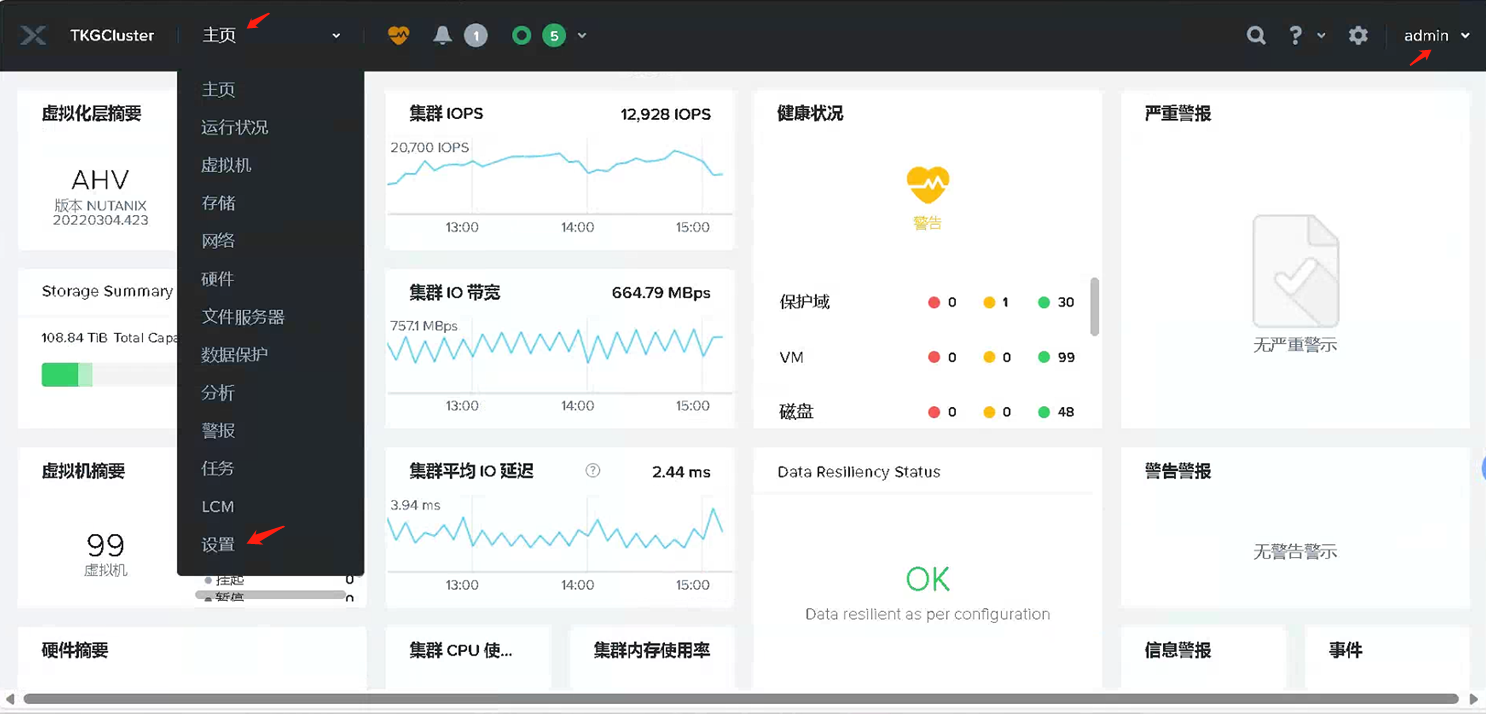The image size is (1486, 714).
Task: Click the 12,928 IOPS value
Action: click(x=666, y=114)
